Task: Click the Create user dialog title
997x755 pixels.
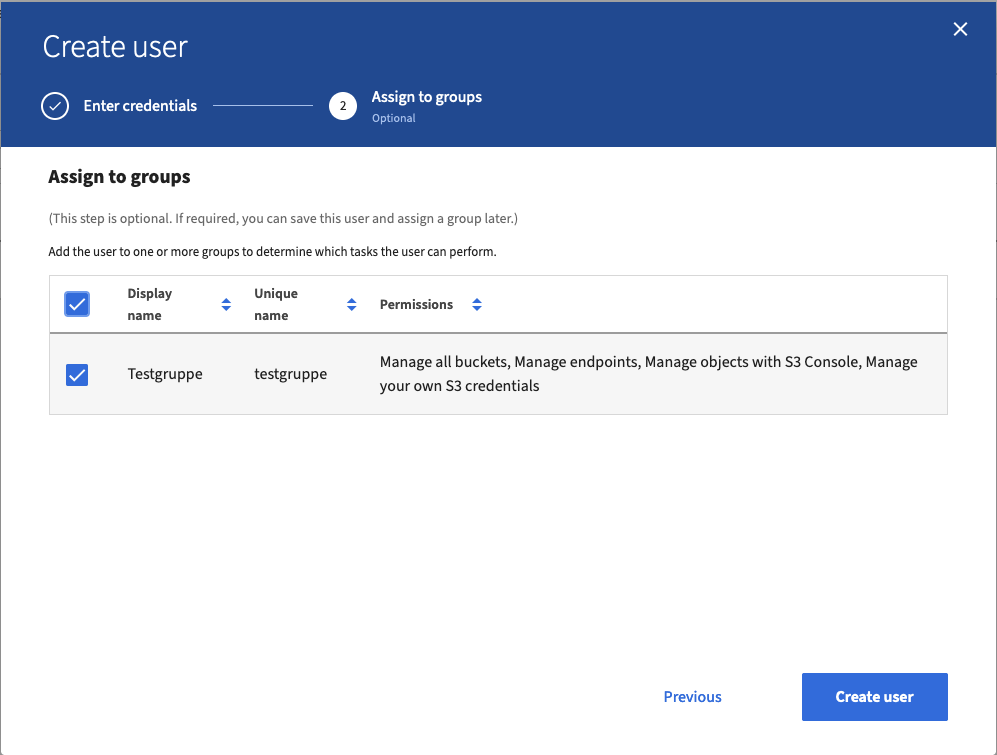Action: 115,46
